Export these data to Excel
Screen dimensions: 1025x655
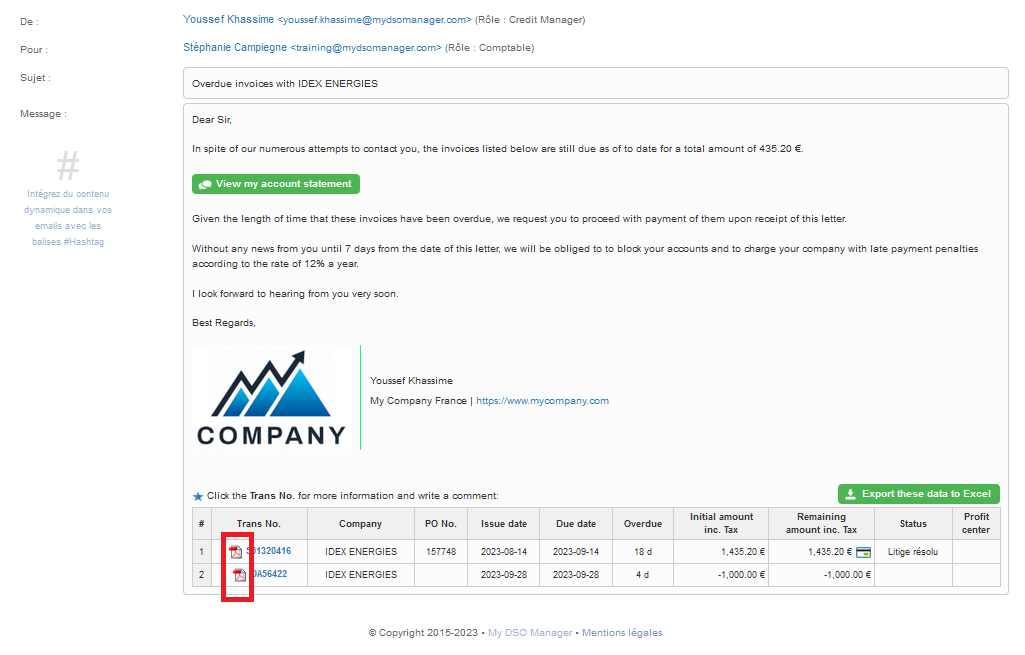click(x=918, y=494)
